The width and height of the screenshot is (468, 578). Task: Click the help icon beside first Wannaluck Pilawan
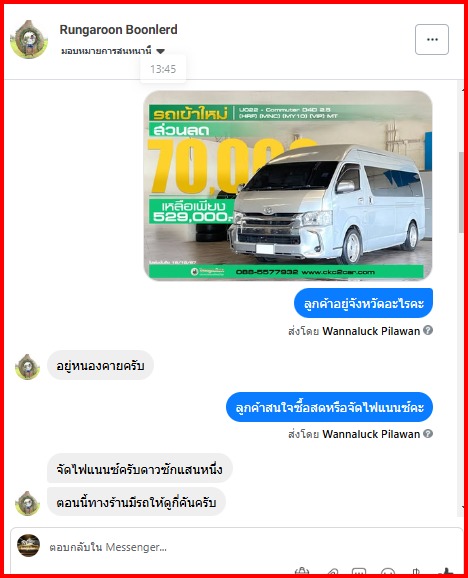(x=428, y=330)
